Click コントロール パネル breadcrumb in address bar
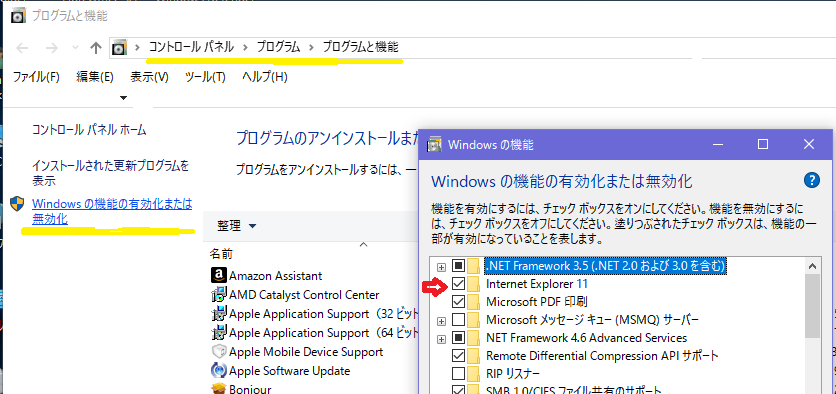 point(191,47)
